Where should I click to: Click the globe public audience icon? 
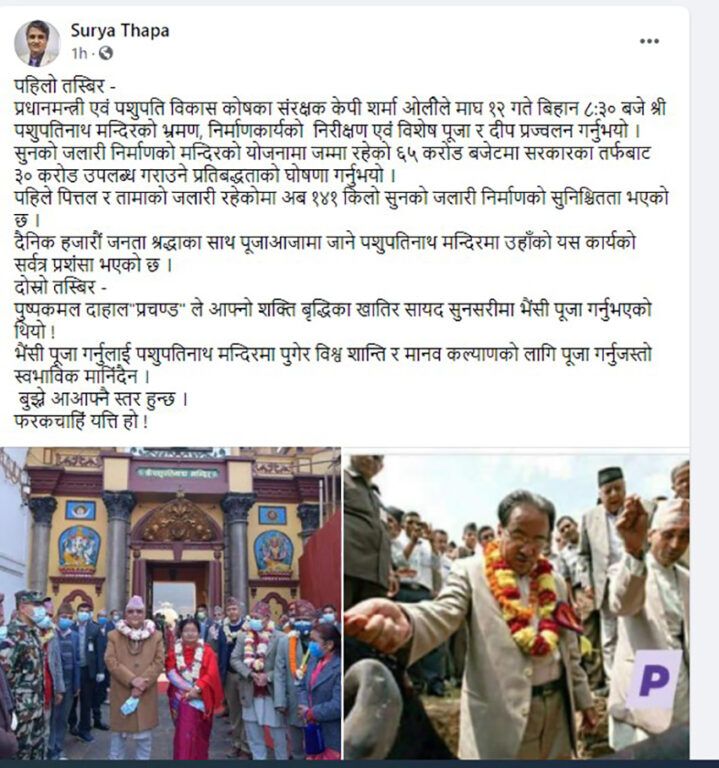tap(106, 53)
